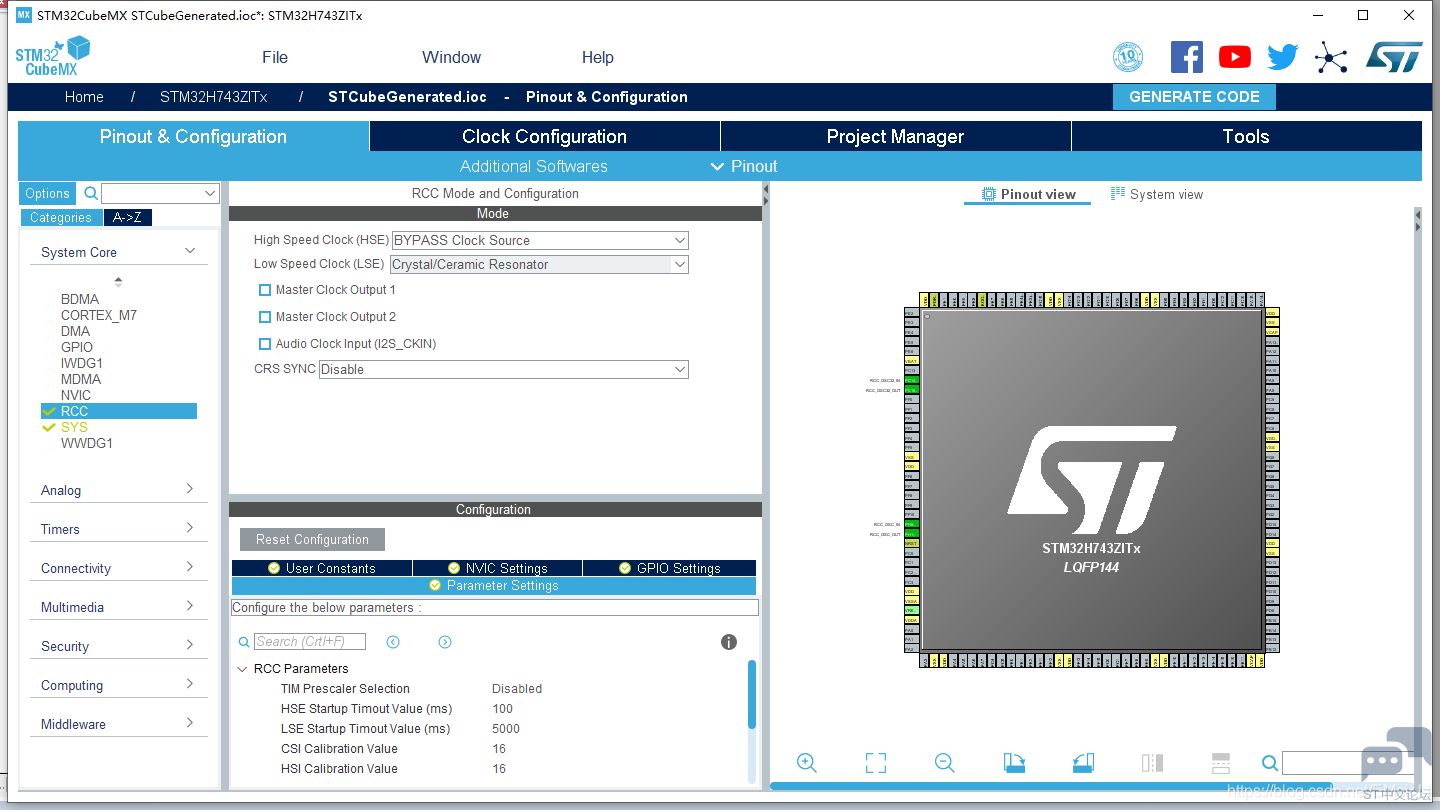Image resolution: width=1440 pixels, height=810 pixels.
Task: Show parameter information via info icon
Action: pyautogui.click(x=729, y=642)
